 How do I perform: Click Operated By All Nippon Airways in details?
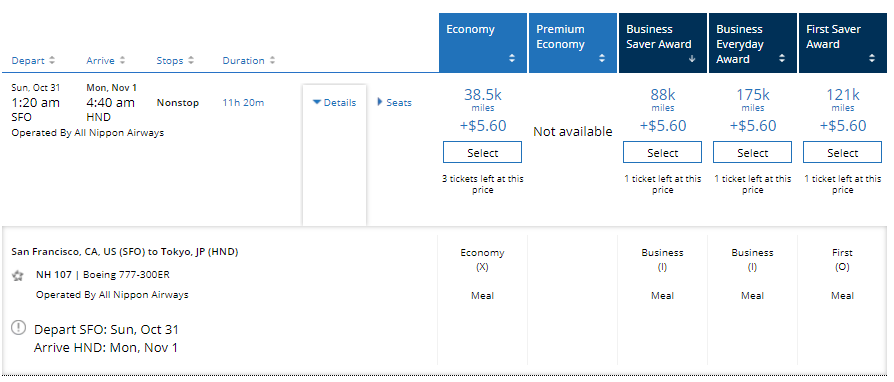click(112, 295)
